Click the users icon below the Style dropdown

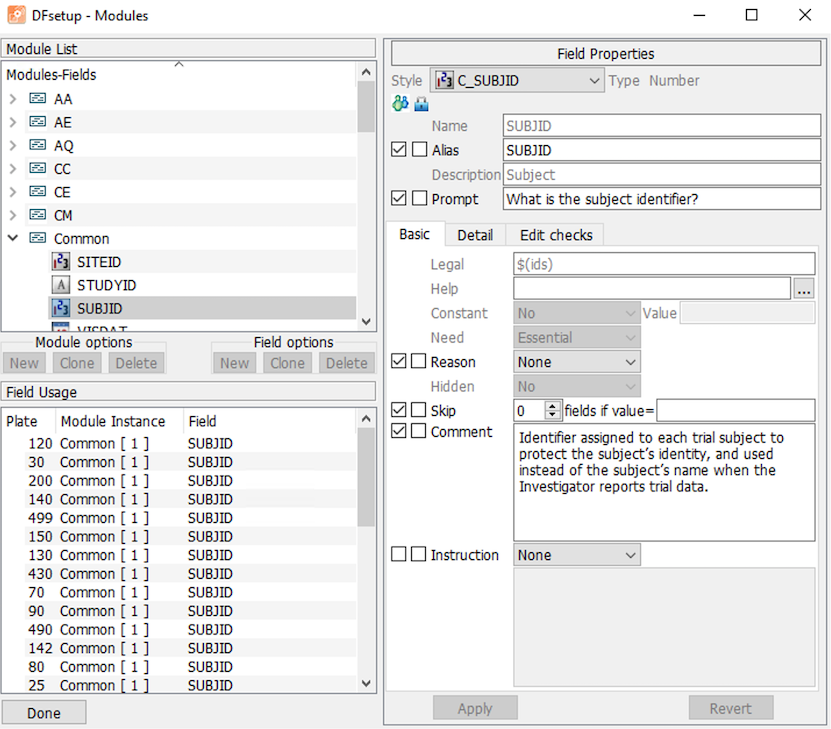tap(400, 104)
